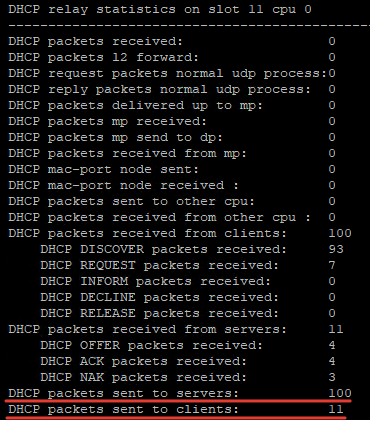Click 'DHCP packets mp send to dp' line
Screen dimensions: 370x422
[172, 138]
